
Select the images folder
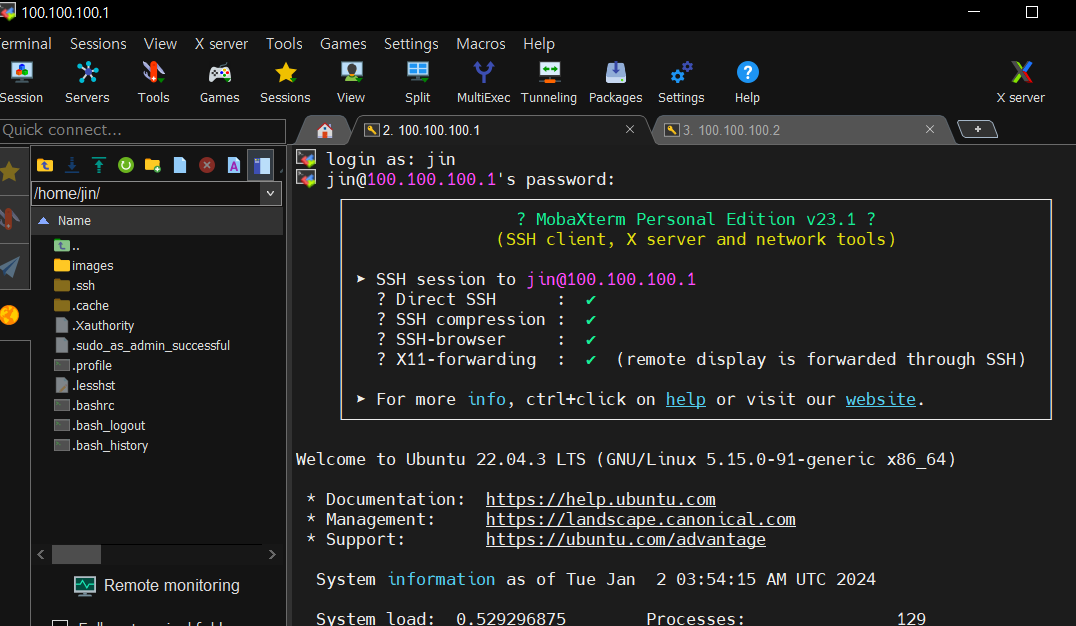click(x=84, y=266)
